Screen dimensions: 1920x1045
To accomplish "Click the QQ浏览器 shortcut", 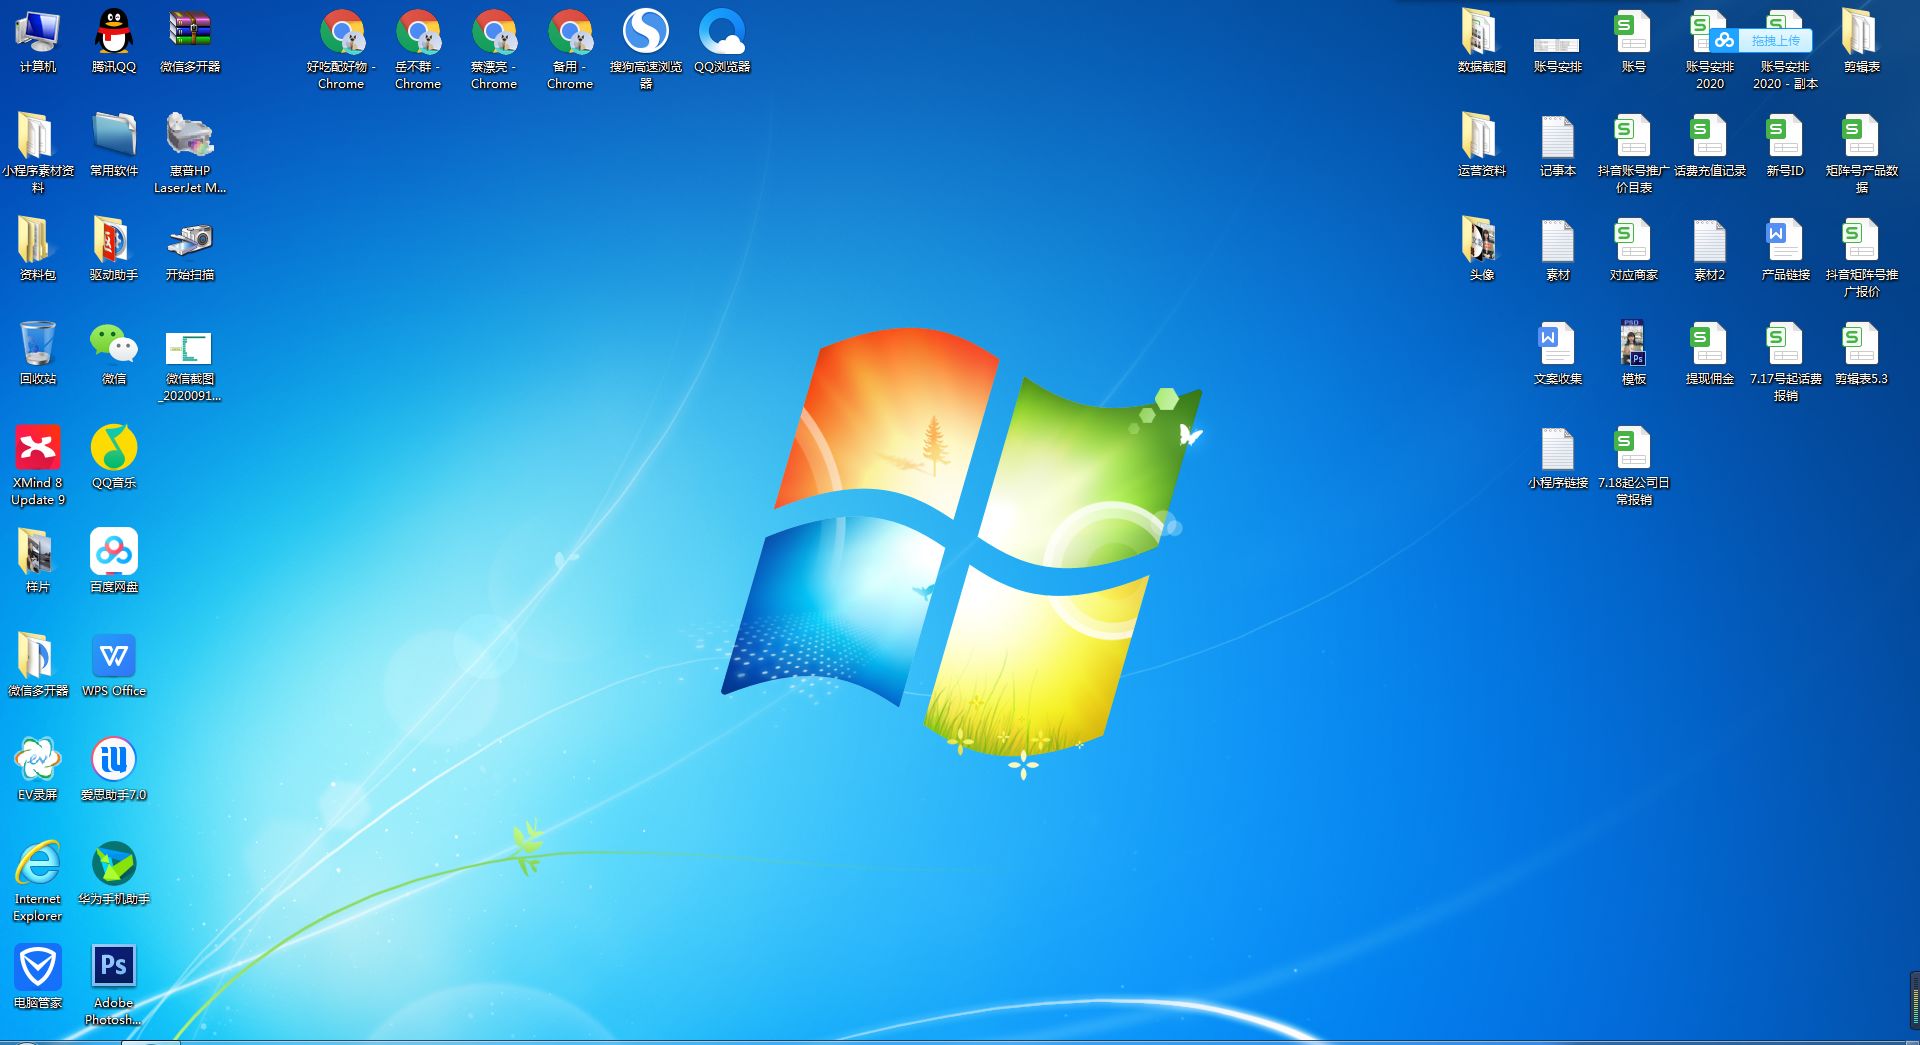I will click(x=722, y=34).
